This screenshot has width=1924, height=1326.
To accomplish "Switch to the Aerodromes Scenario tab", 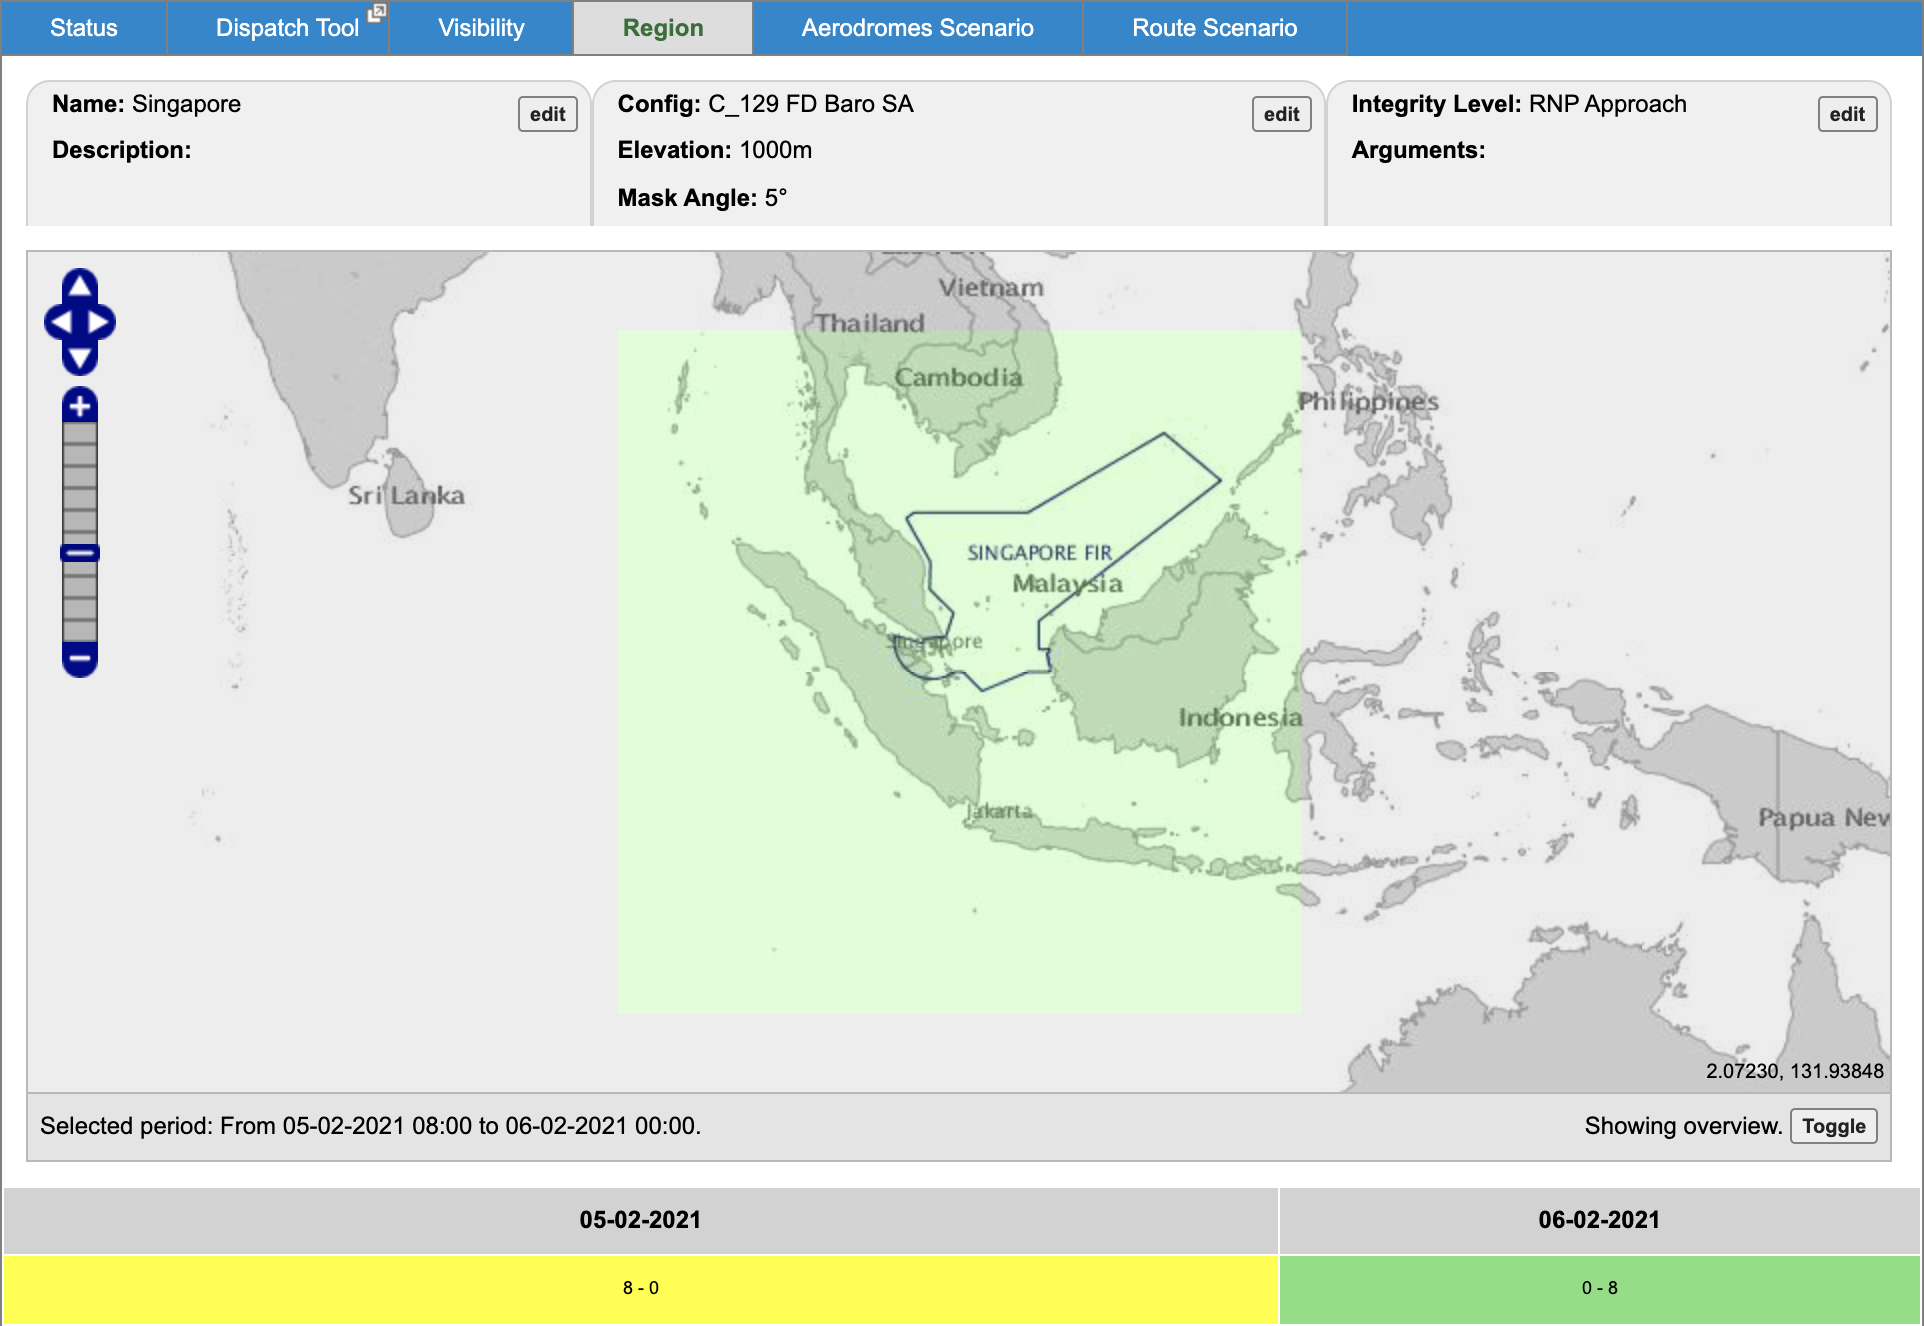I will pyautogui.click(x=916, y=28).
